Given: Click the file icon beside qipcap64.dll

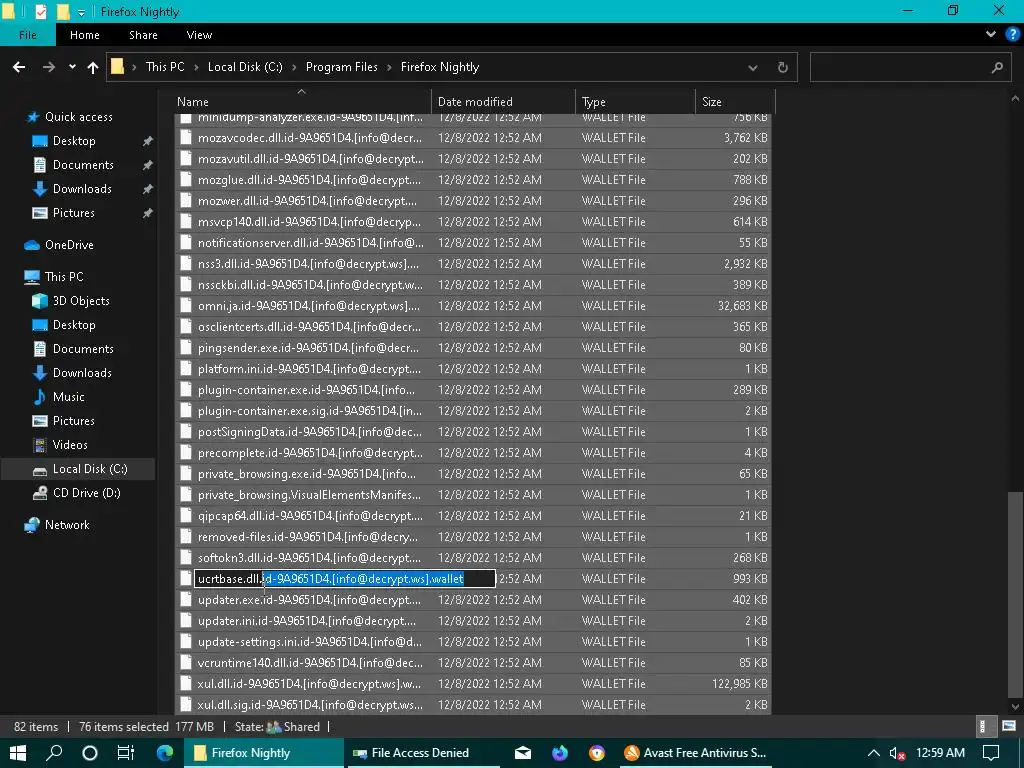Looking at the screenshot, I should click(186, 516).
